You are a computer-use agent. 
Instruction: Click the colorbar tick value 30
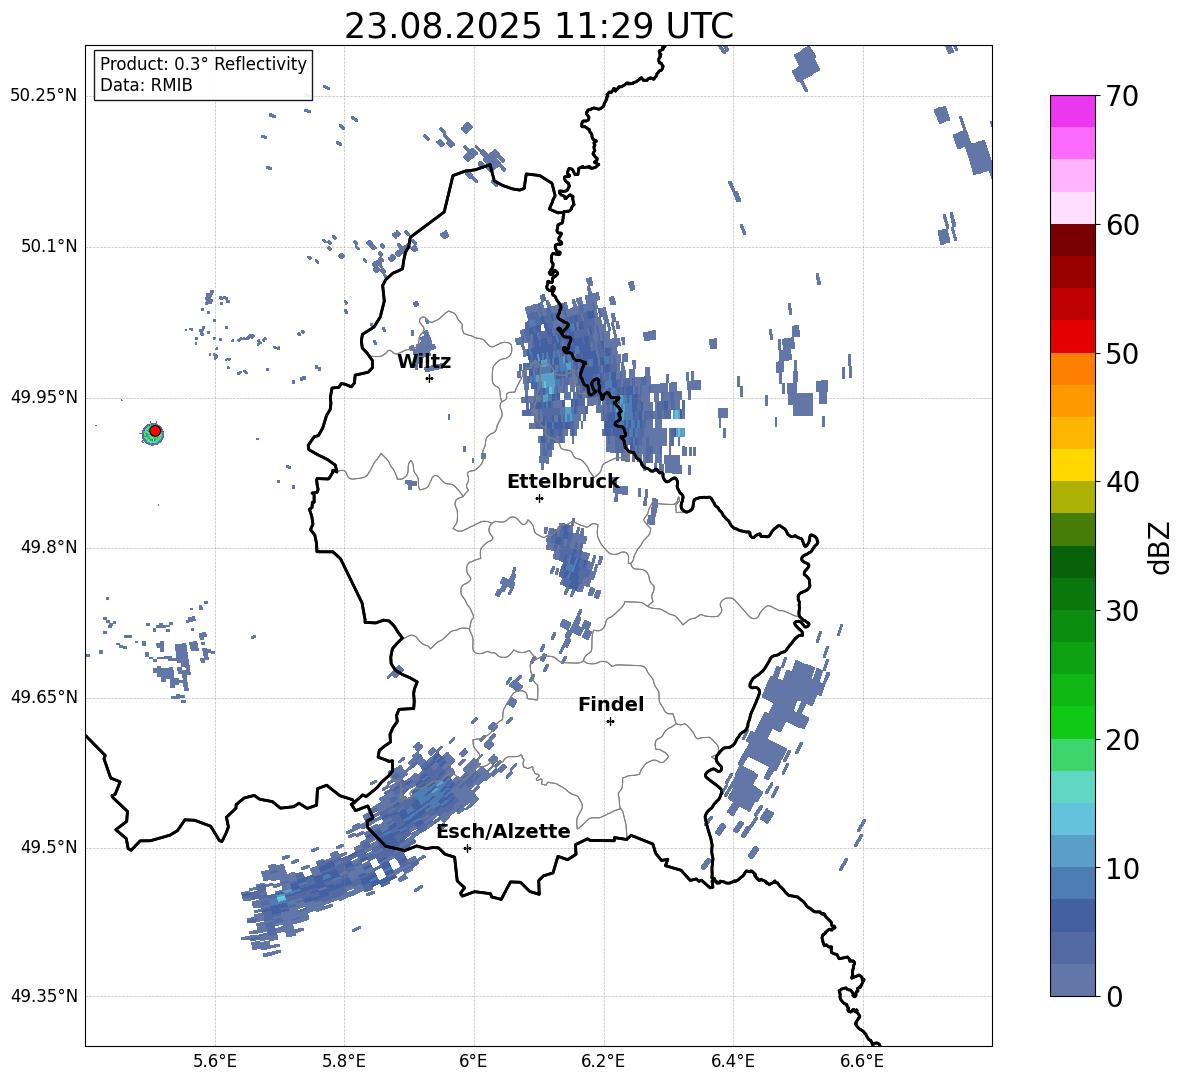tap(1122, 611)
